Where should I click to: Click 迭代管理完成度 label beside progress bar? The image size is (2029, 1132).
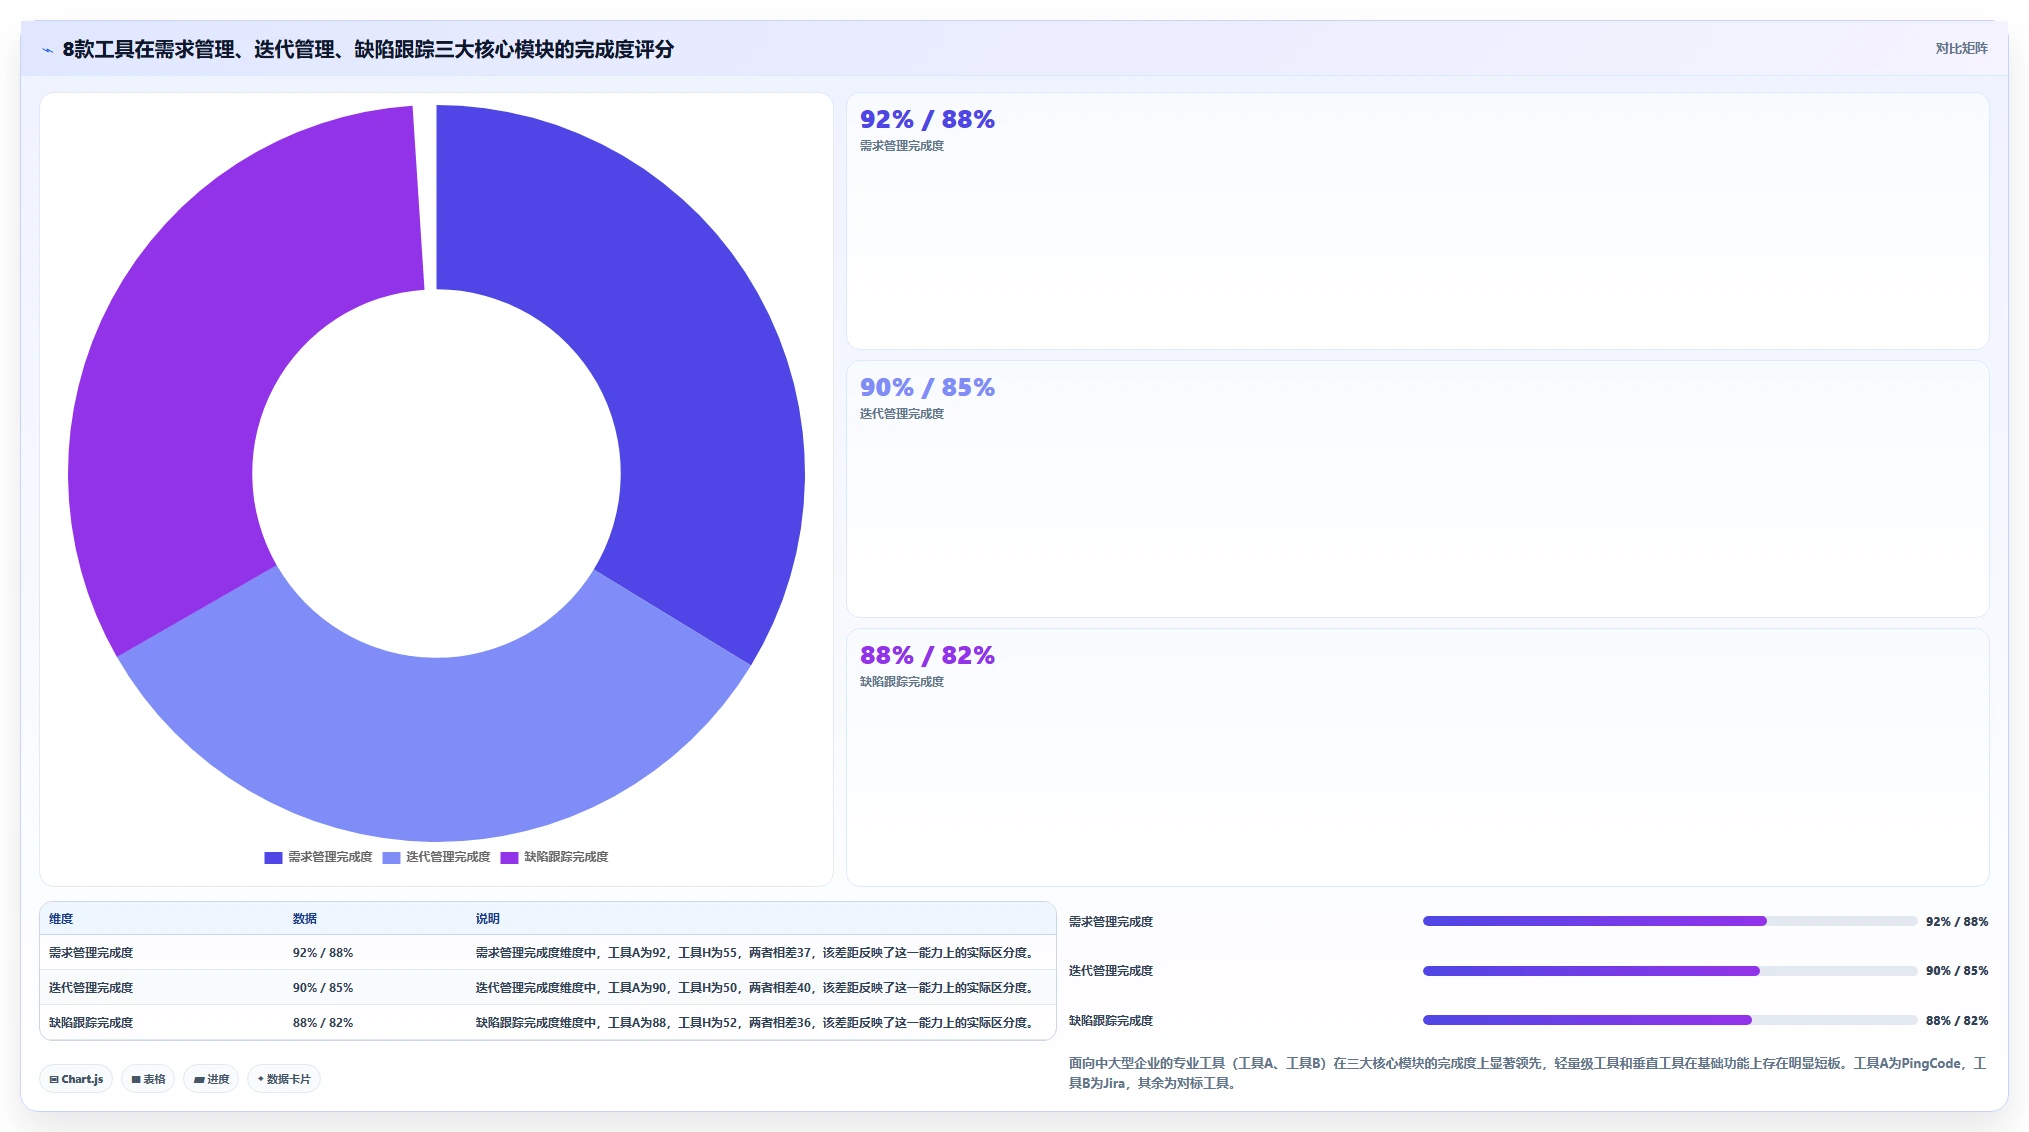(x=1111, y=971)
